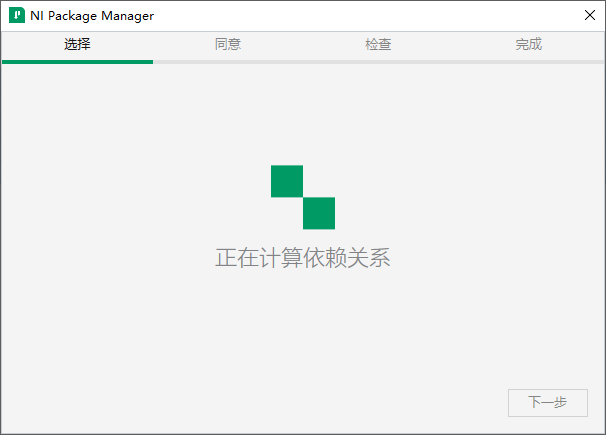
Task: Select the 检查 step tab
Action: (378, 45)
